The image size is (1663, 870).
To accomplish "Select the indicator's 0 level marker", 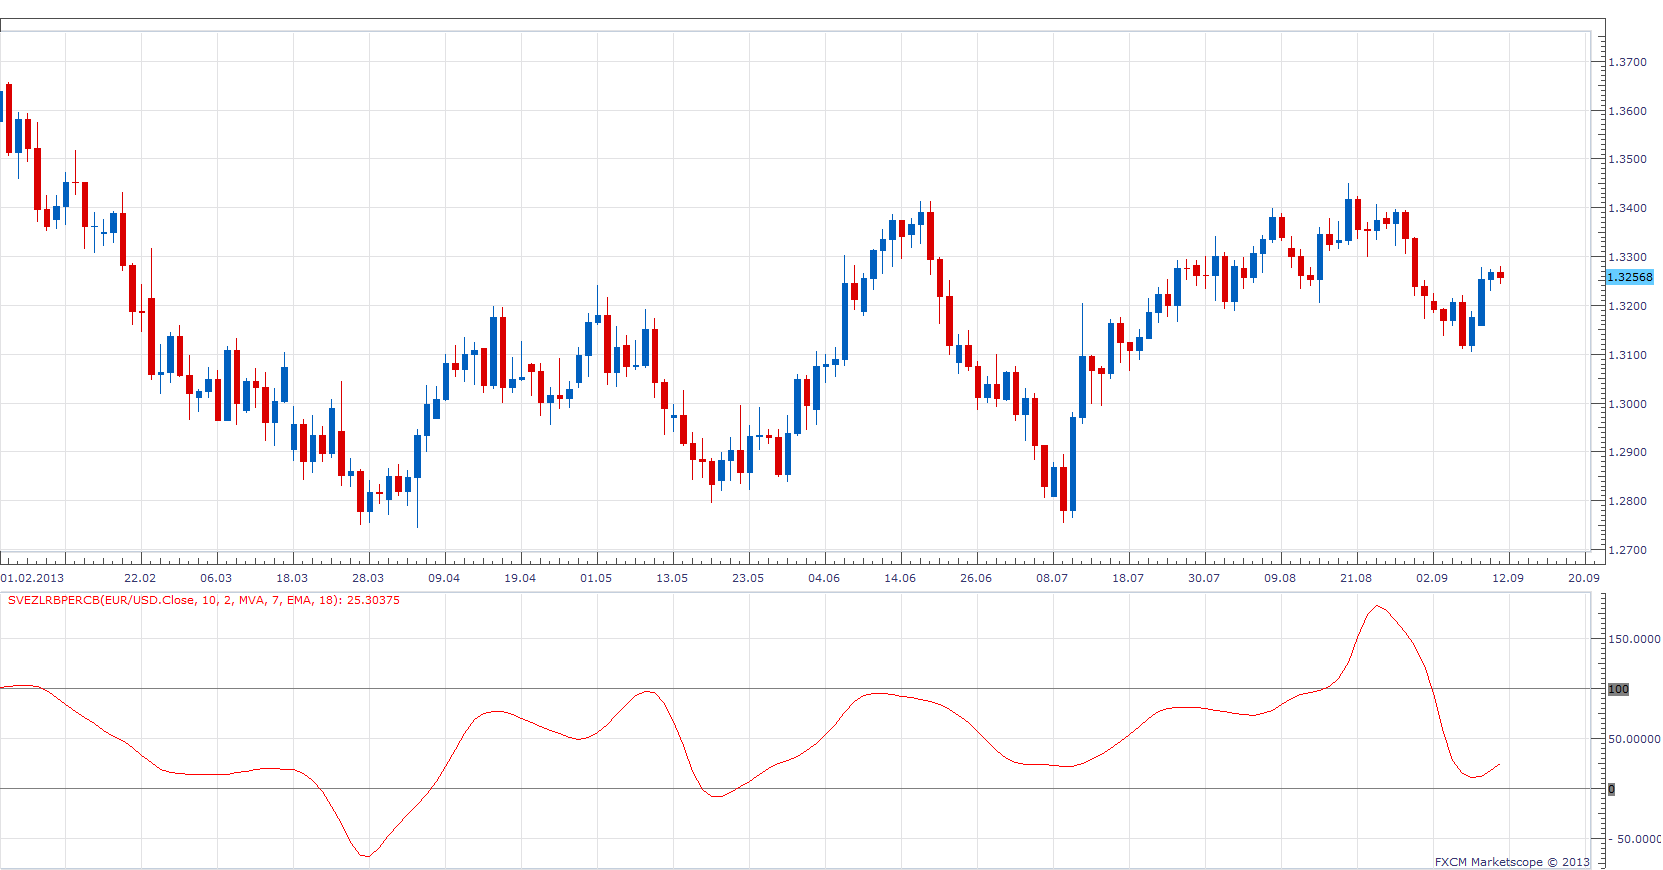I will point(1611,789).
